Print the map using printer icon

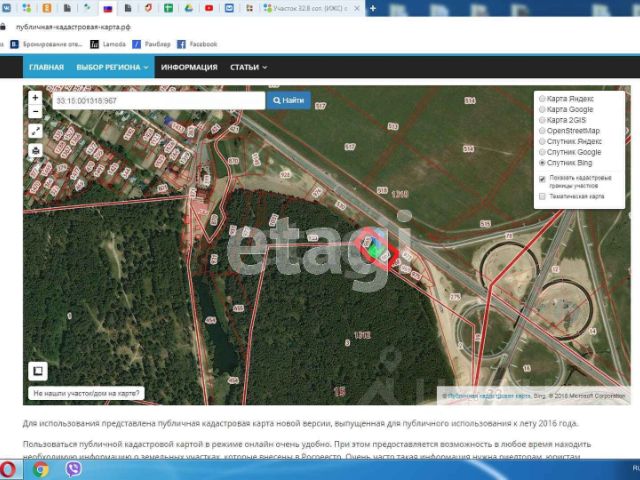tap(36, 151)
